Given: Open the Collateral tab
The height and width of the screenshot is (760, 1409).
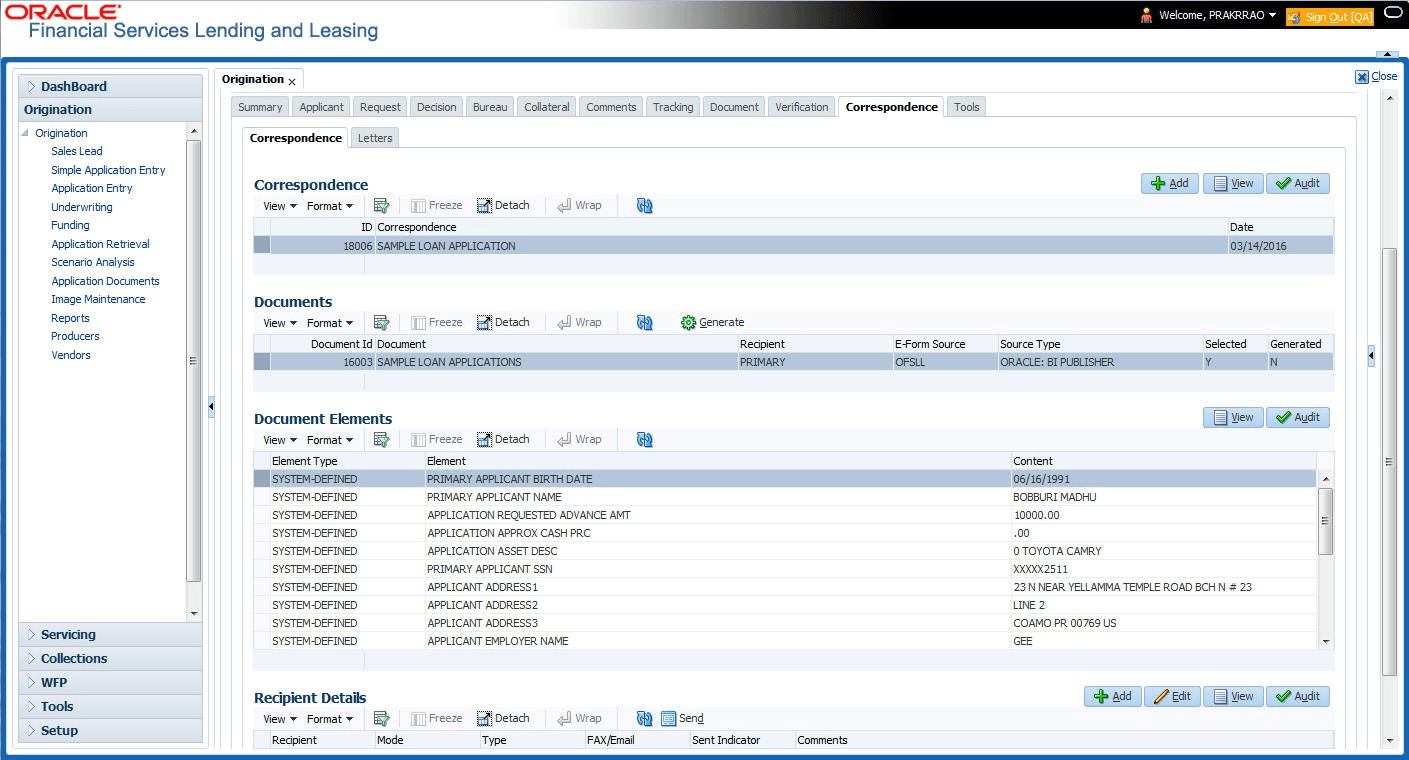Looking at the screenshot, I should coord(547,107).
